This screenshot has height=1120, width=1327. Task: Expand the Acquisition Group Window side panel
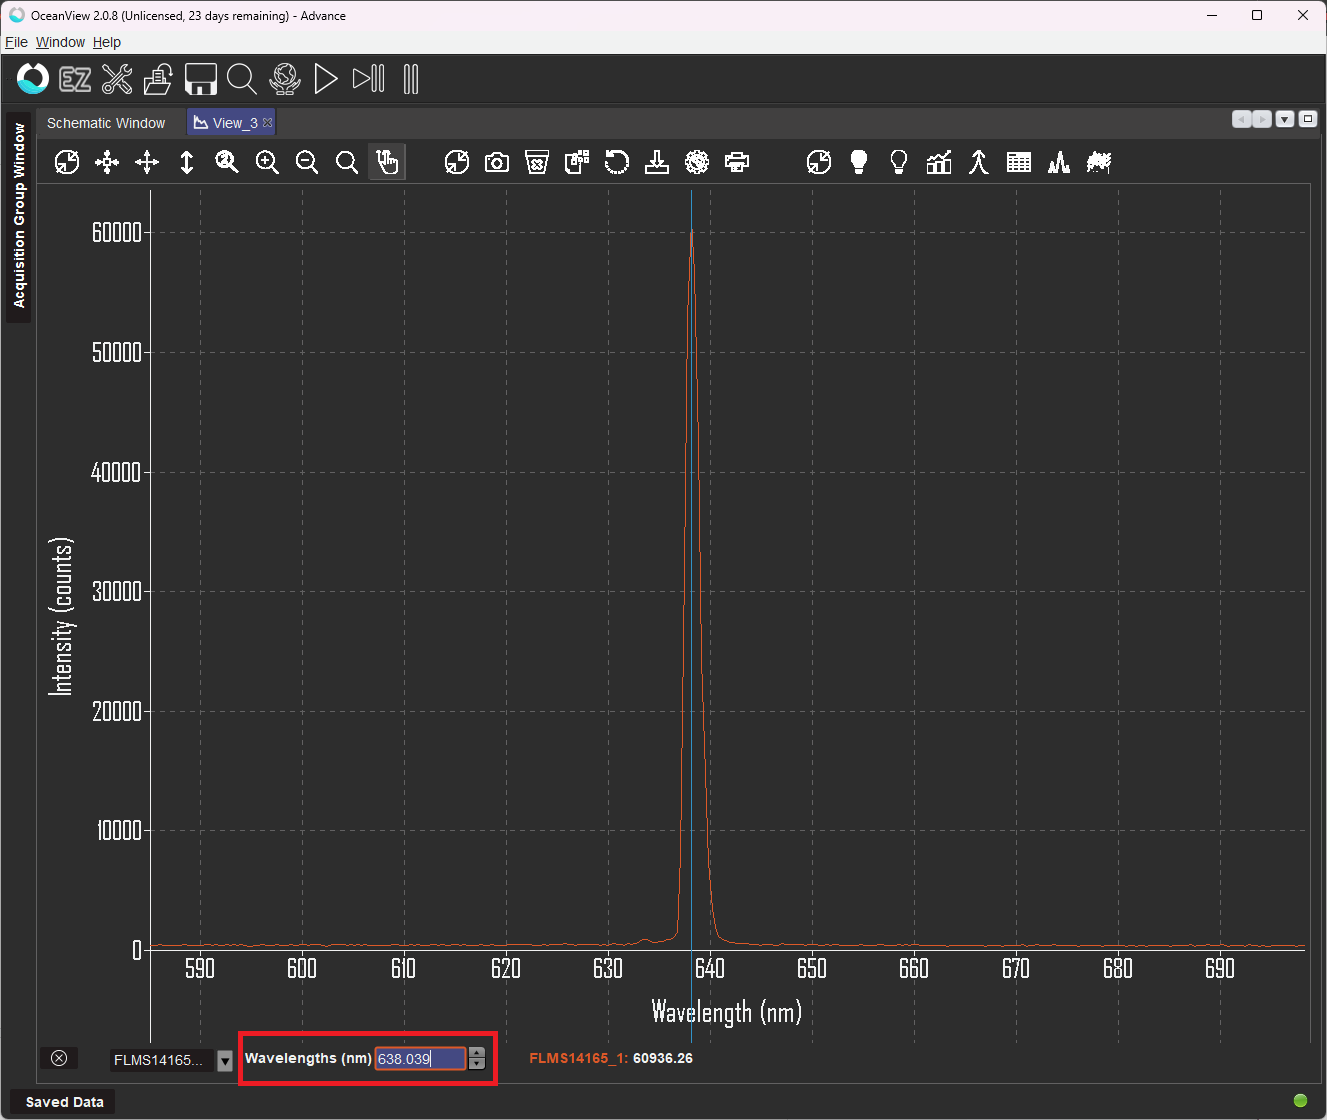(19, 216)
